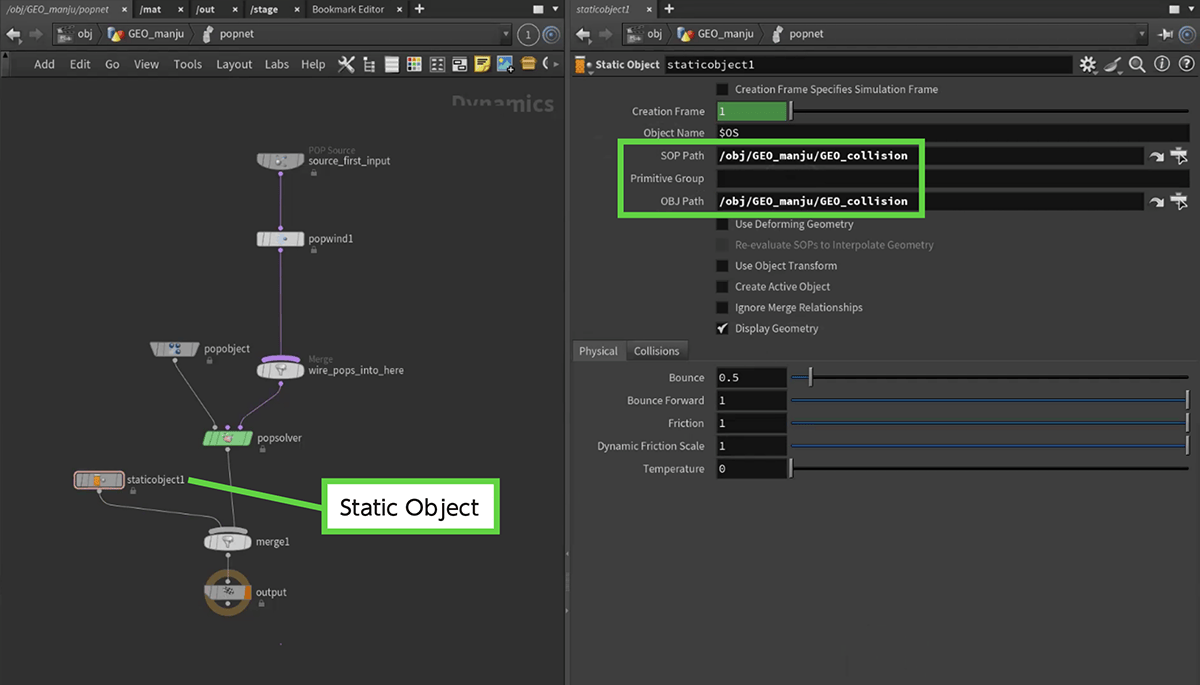Jump to operator arrow beside OBJ Path
This screenshot has height=685, width=1200.
tap(1157, 202)
